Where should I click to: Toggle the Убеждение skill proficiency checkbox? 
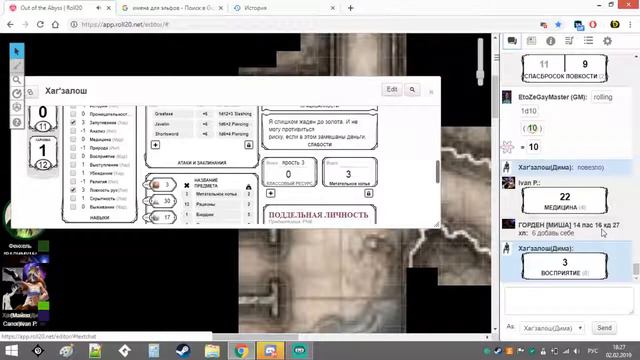(x=73, y=173)
